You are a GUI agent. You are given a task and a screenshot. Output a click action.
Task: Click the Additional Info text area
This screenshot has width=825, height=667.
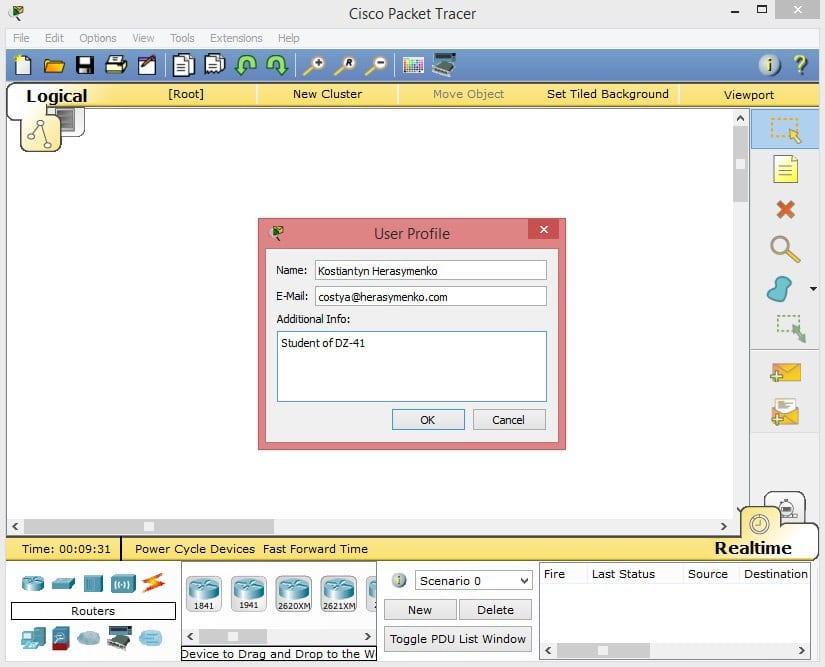(411, 366)
